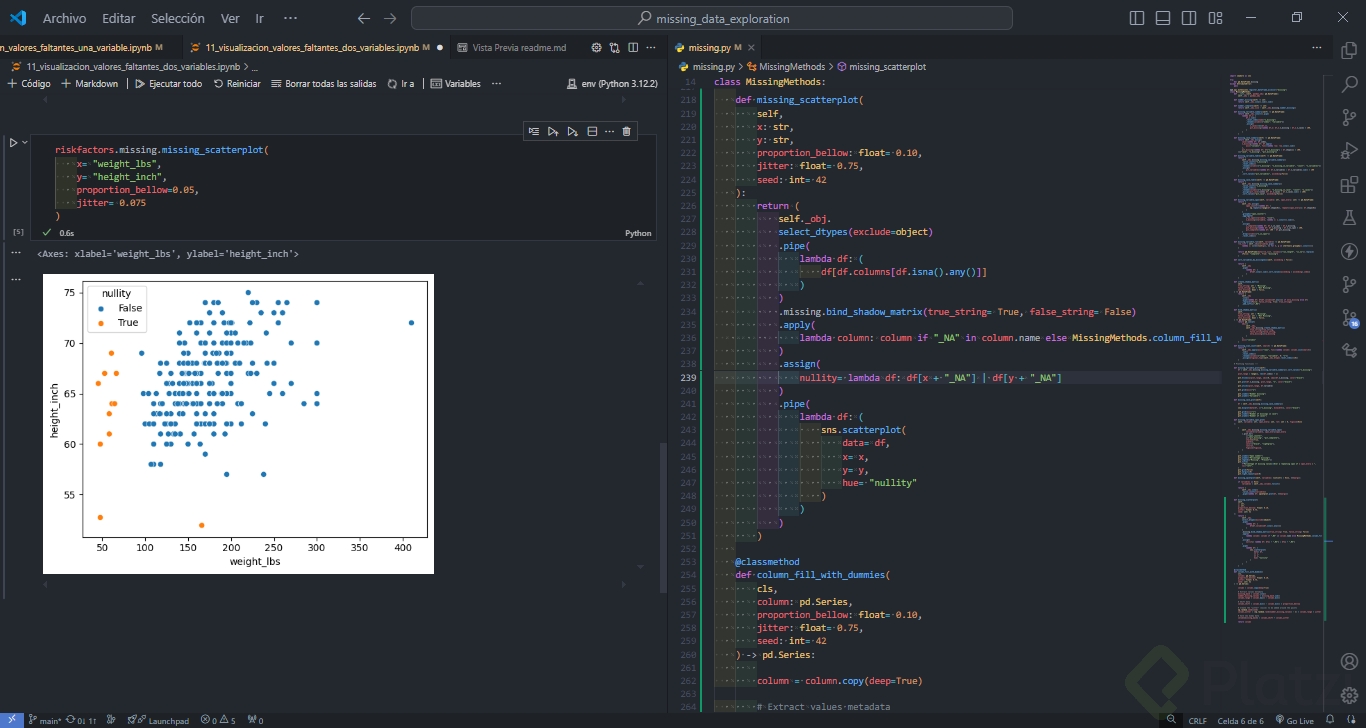
Task: Open the Run and Debug view
Action: [x=1349, y=150]
